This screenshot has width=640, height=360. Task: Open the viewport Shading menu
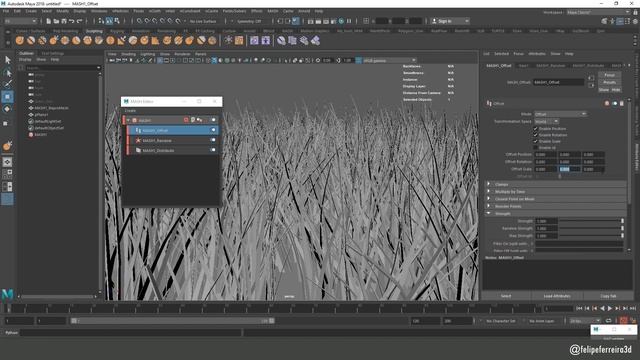pos(128,54)
